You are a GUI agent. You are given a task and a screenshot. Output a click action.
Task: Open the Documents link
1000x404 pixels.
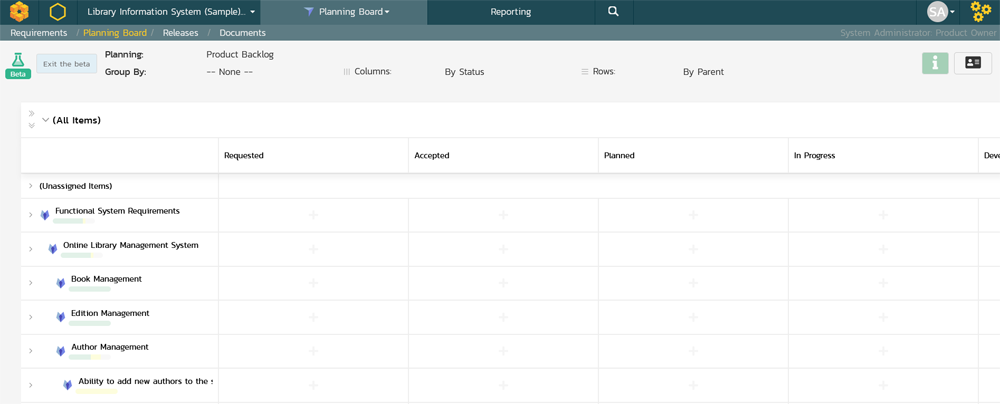click(x=242, y=33)
